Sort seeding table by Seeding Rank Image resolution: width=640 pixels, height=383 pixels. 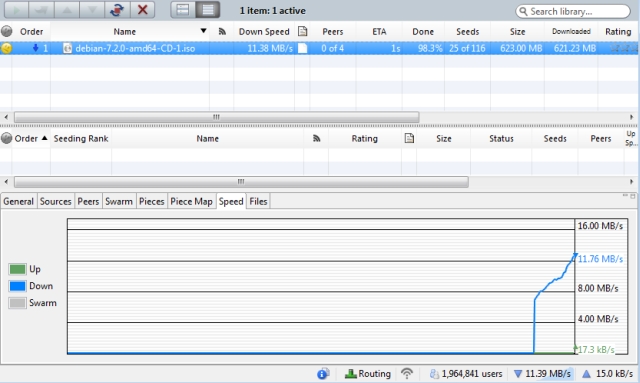[x=81, y=139]
